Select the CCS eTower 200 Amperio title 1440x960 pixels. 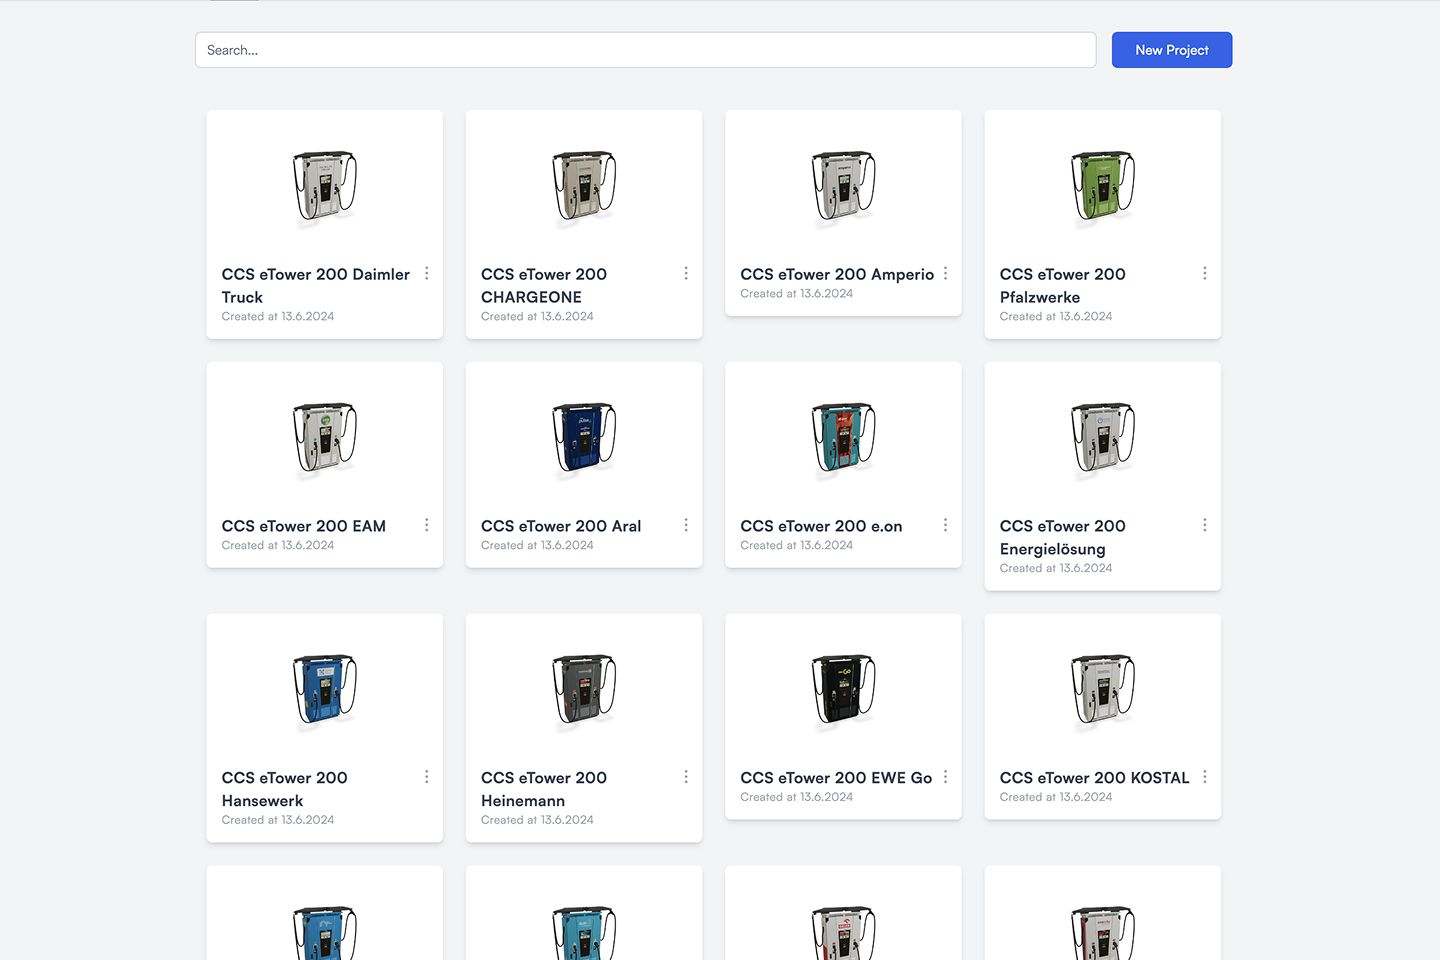coord(837,274)
